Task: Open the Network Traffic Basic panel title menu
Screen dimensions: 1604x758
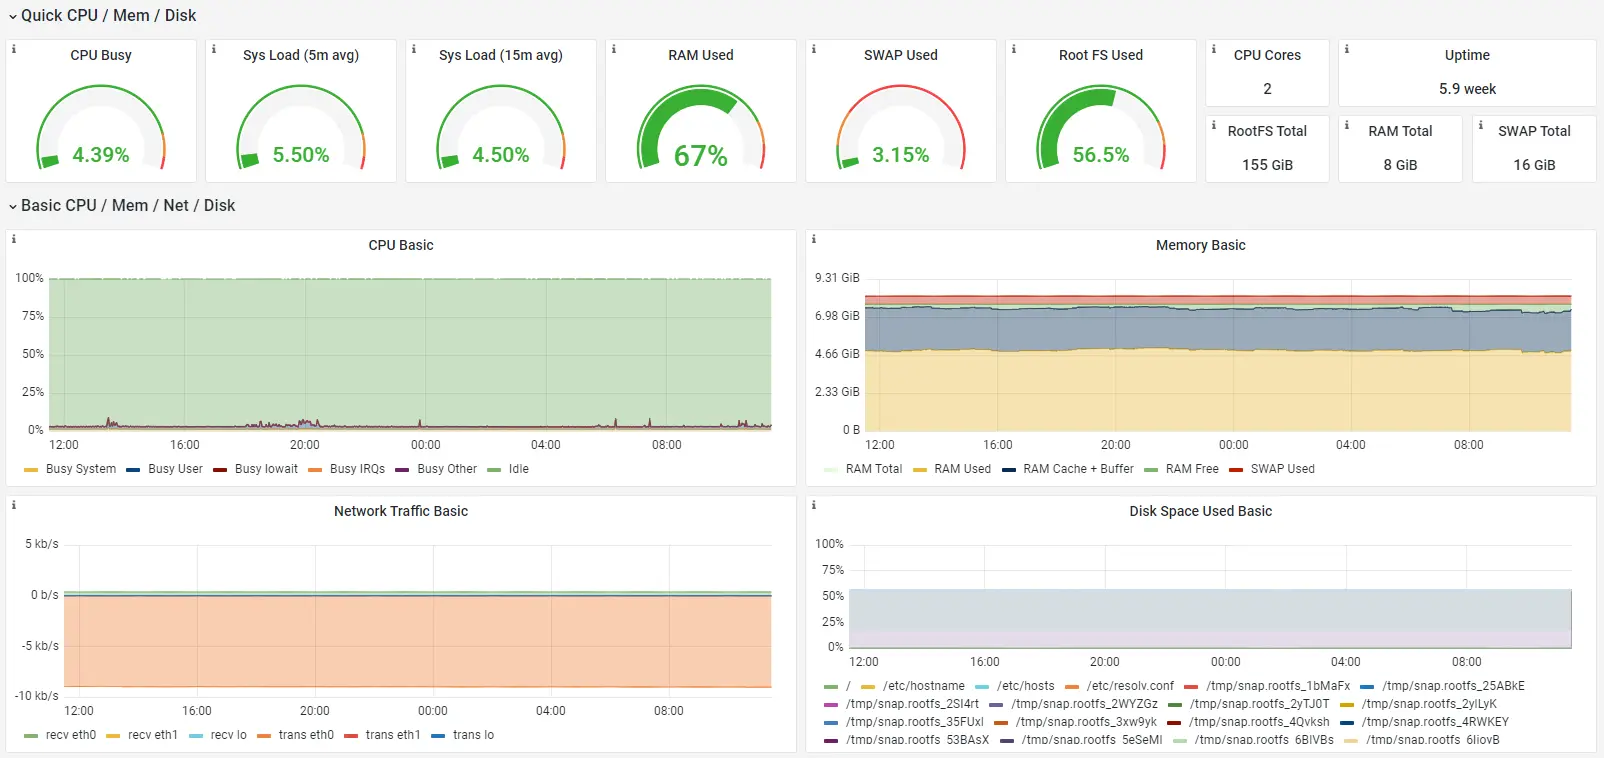Action: pos(401,511)
